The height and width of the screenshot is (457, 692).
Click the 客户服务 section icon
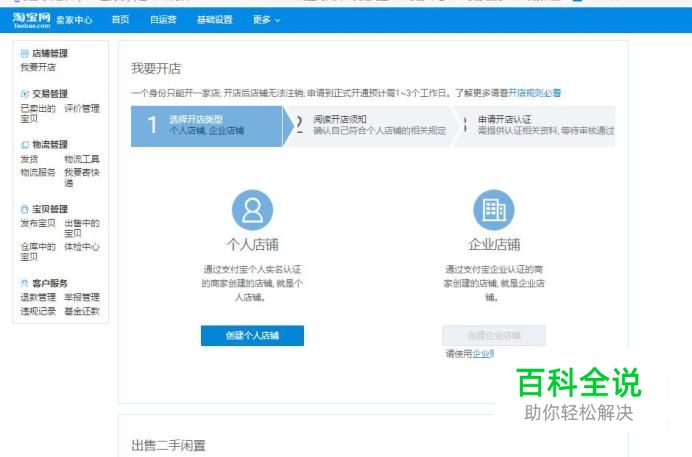[25, 283]
